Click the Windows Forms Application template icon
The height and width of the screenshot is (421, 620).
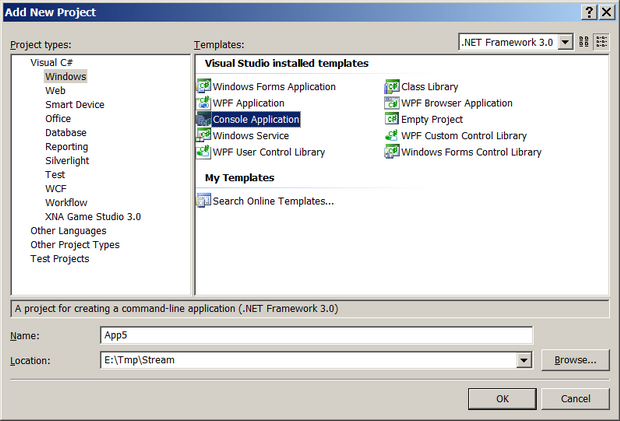point(204,86)
